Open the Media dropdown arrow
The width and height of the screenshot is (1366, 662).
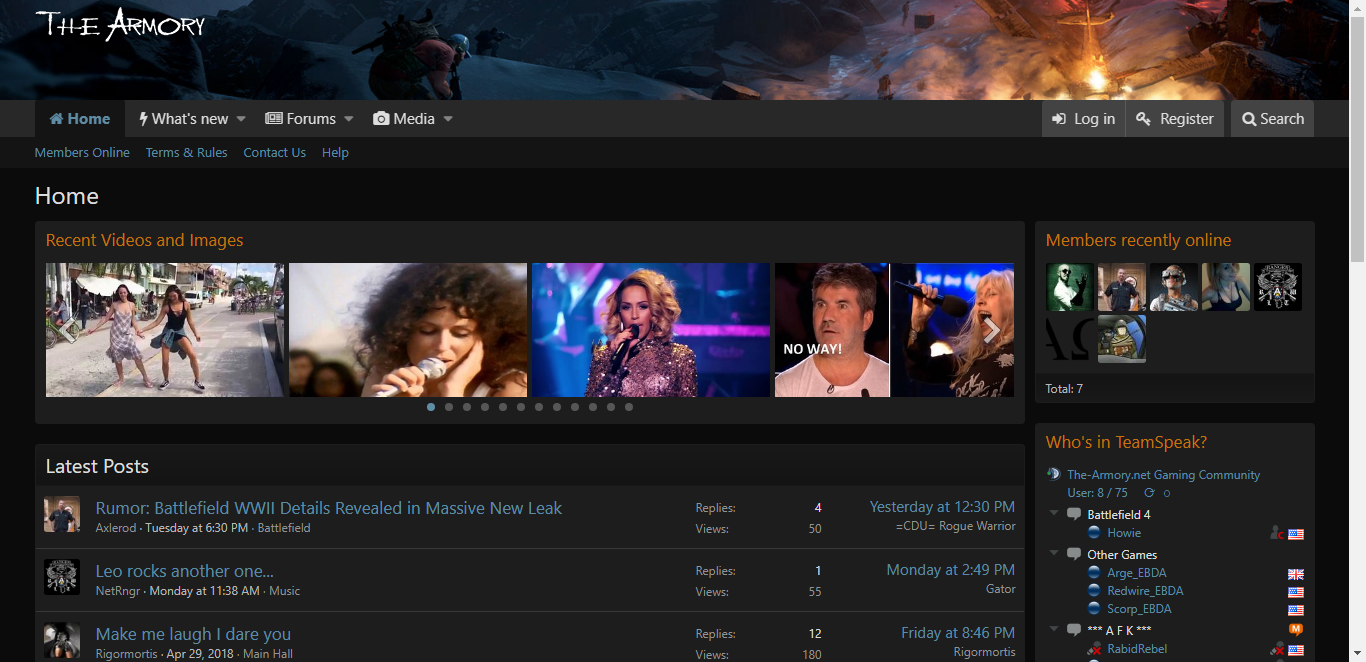(x=448, y=119)
